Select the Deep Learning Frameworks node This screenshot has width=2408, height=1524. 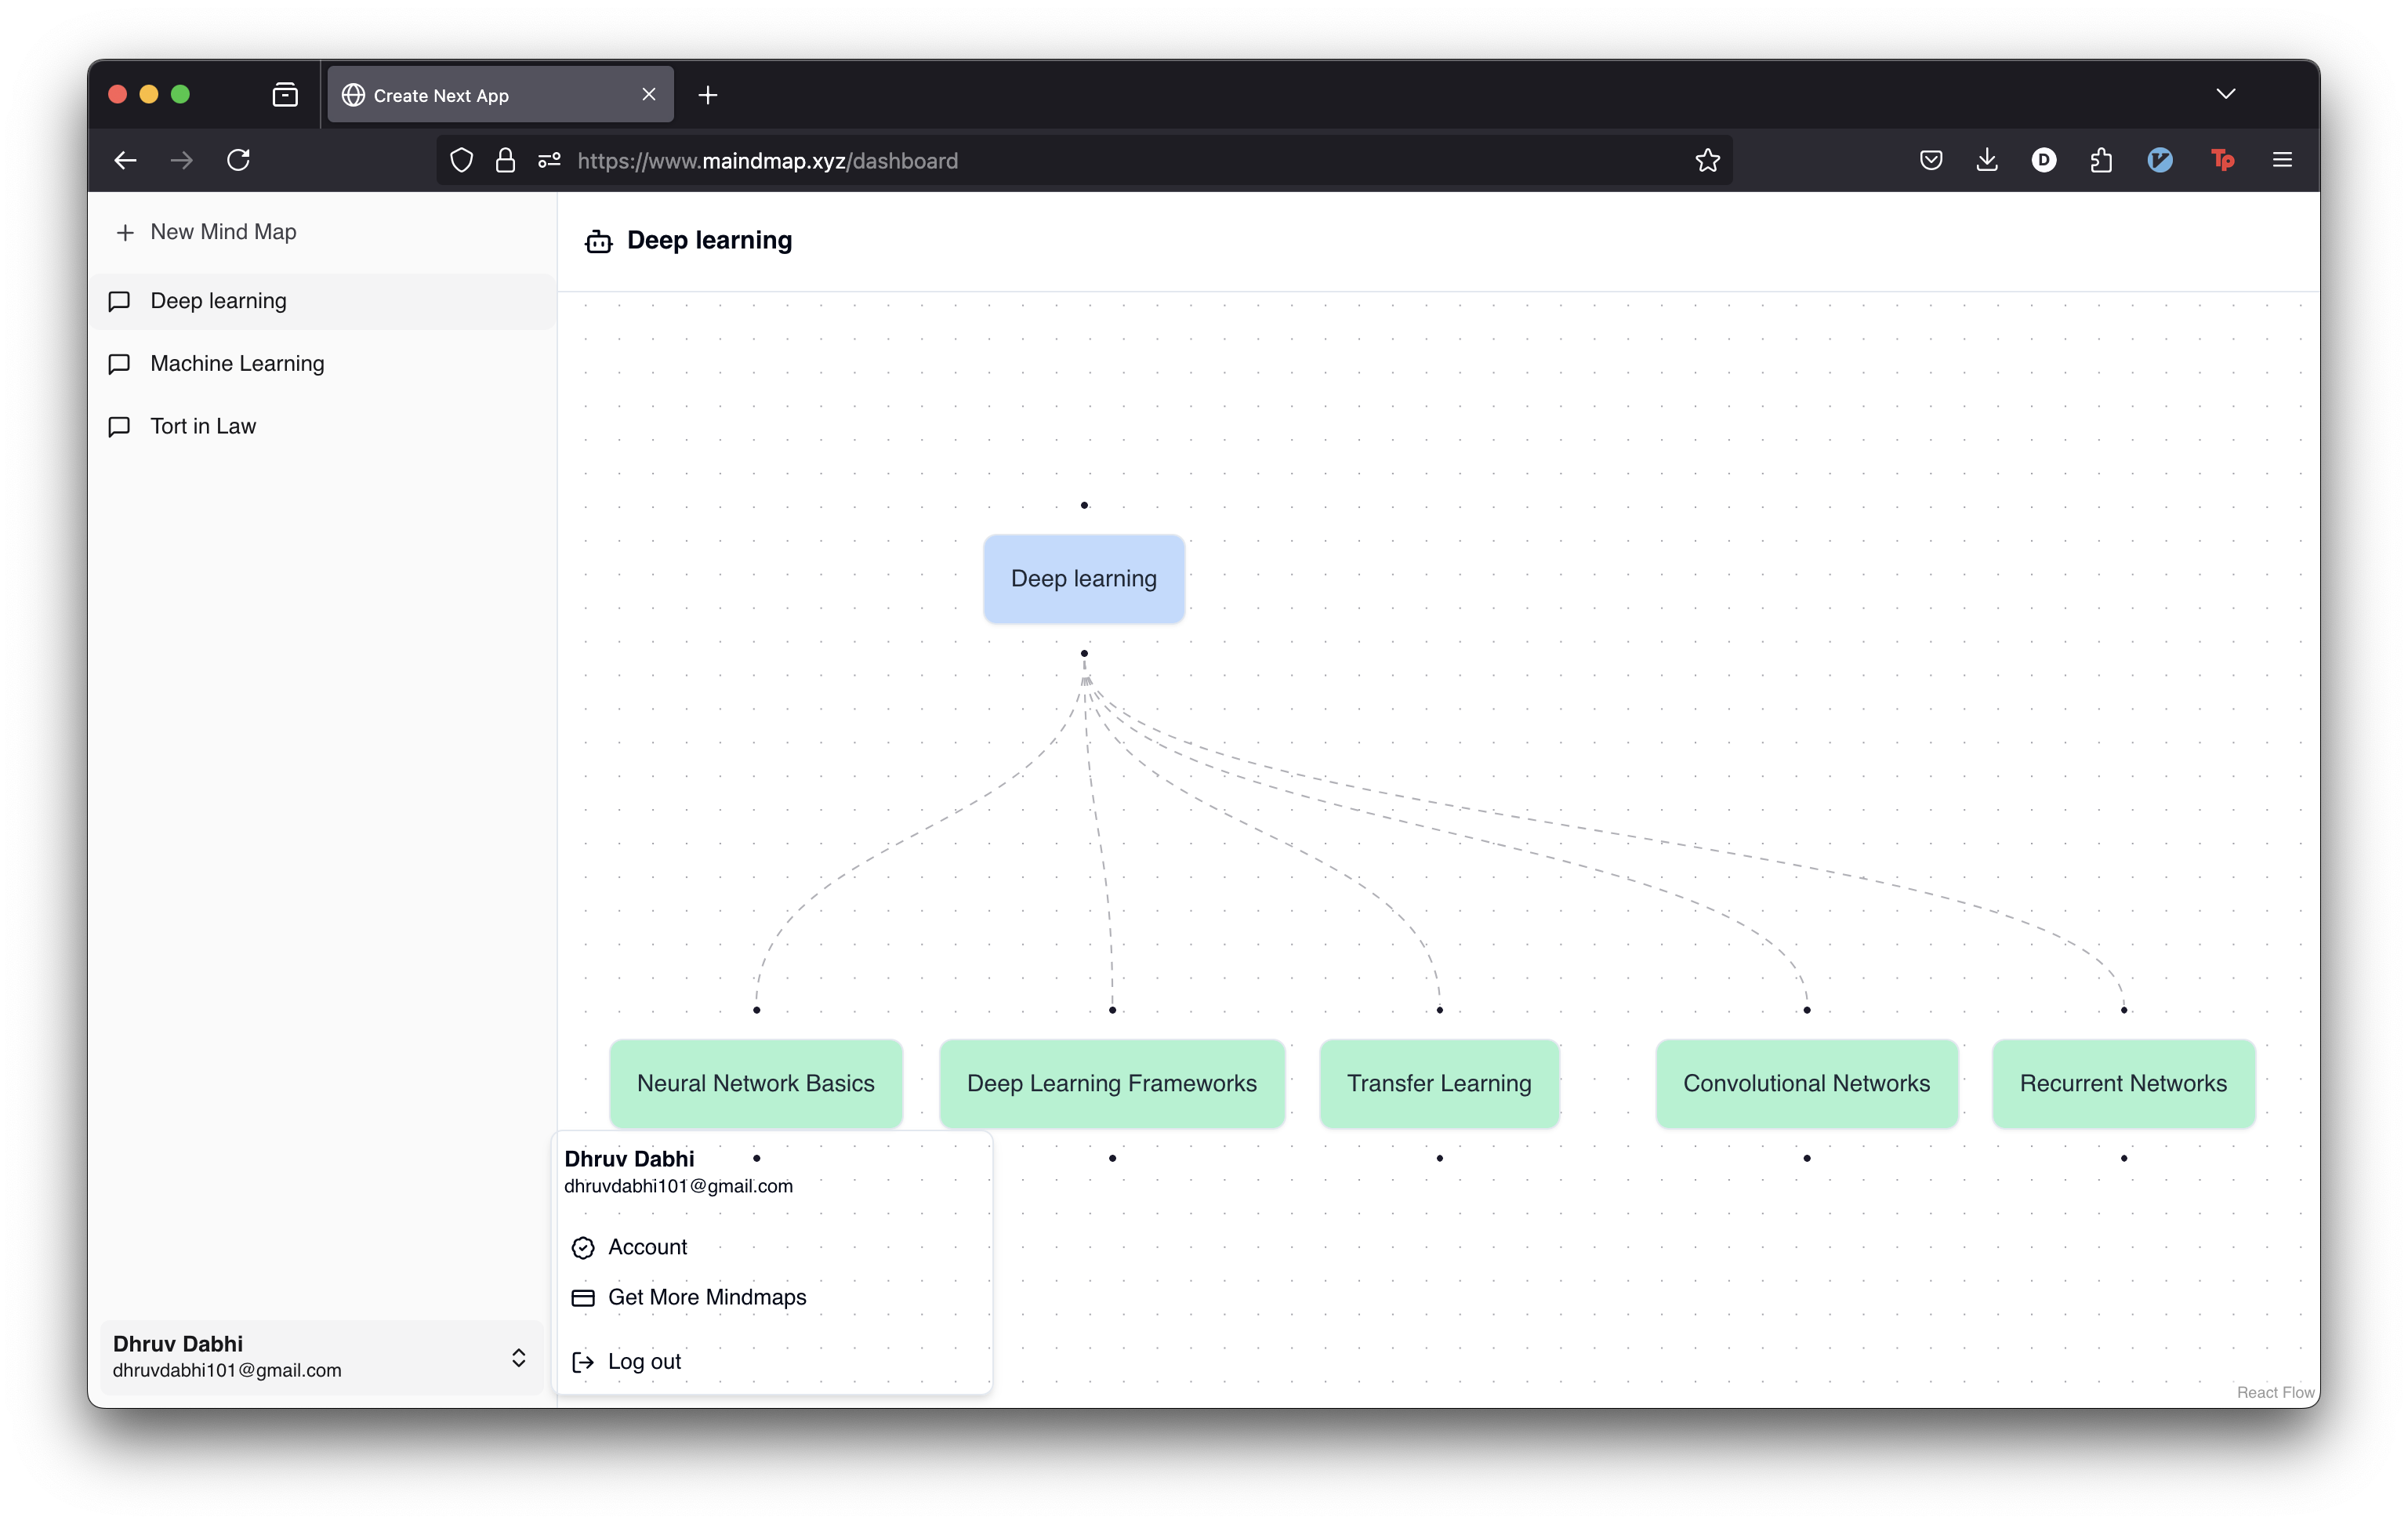[x=1112, y=1083]
